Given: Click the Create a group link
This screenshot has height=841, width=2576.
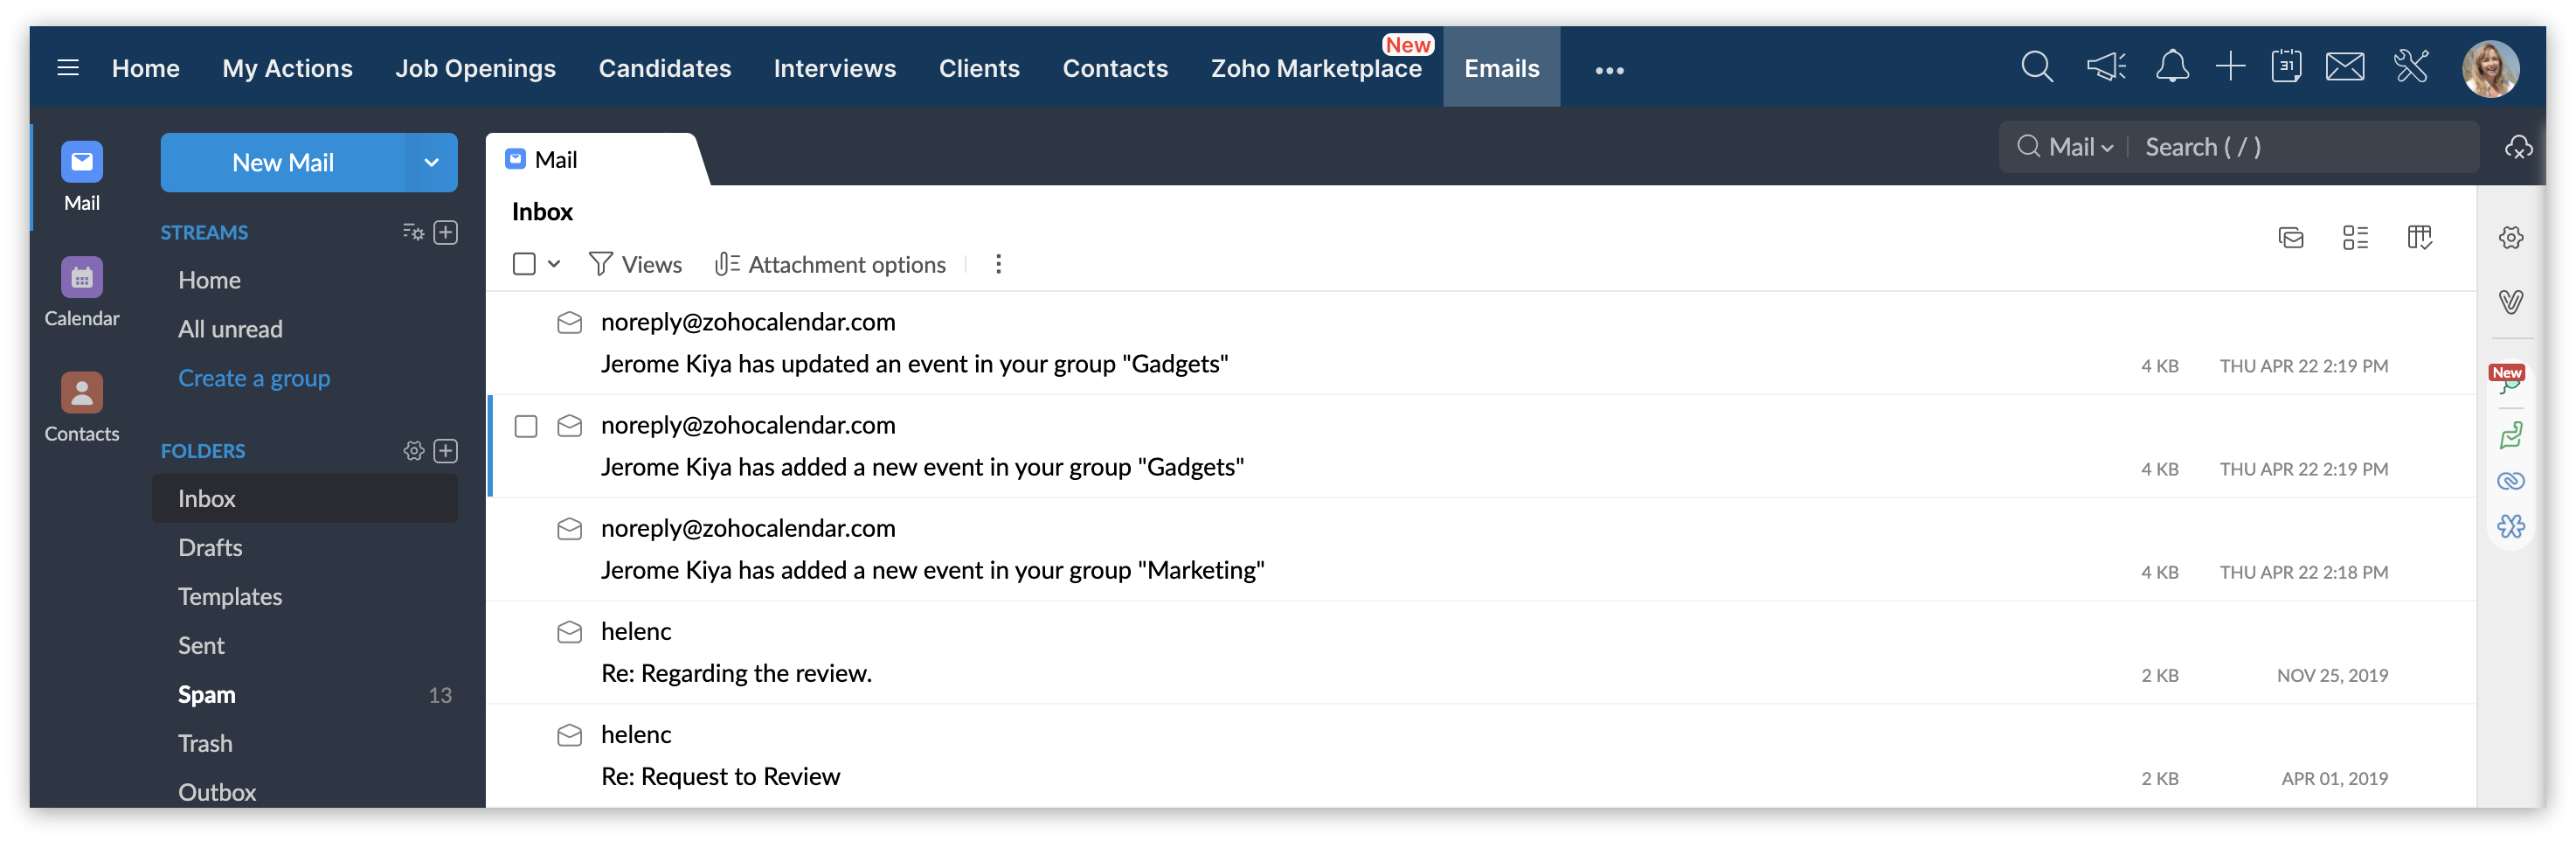Looking at the screenshot, I should (254, 378).
